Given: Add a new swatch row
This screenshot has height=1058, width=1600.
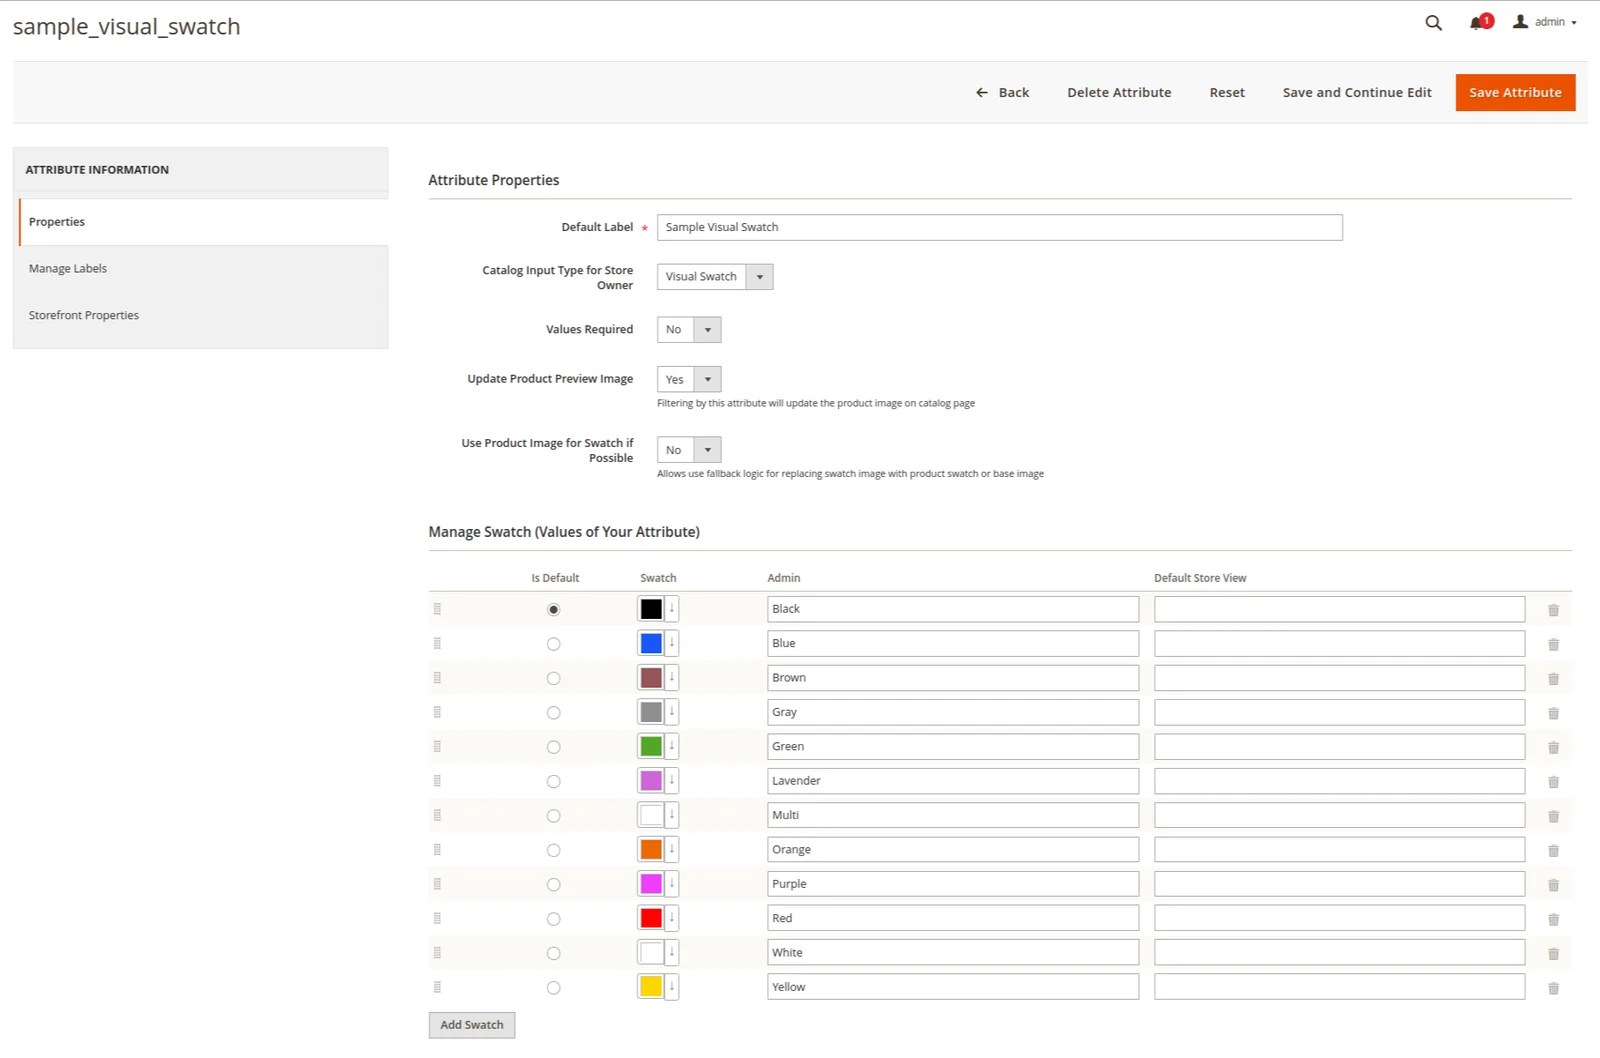Looking at the screenshot, I should [x=472, y=1025].
